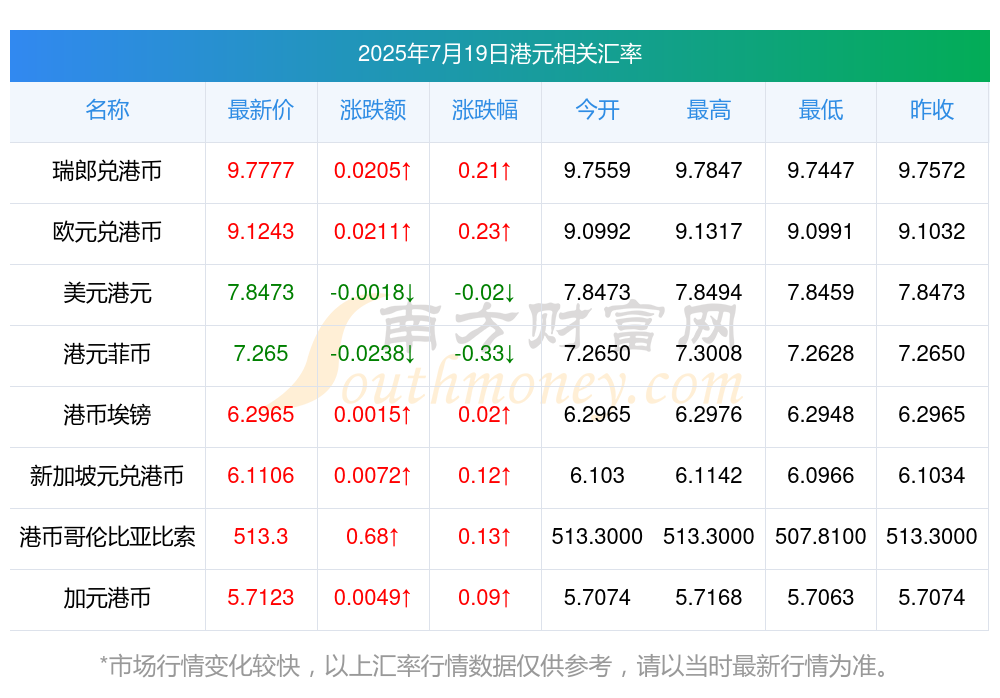1000x698 pixels.
Task: Click the 港元菲币 row name
Action: [x=107, y=353]
